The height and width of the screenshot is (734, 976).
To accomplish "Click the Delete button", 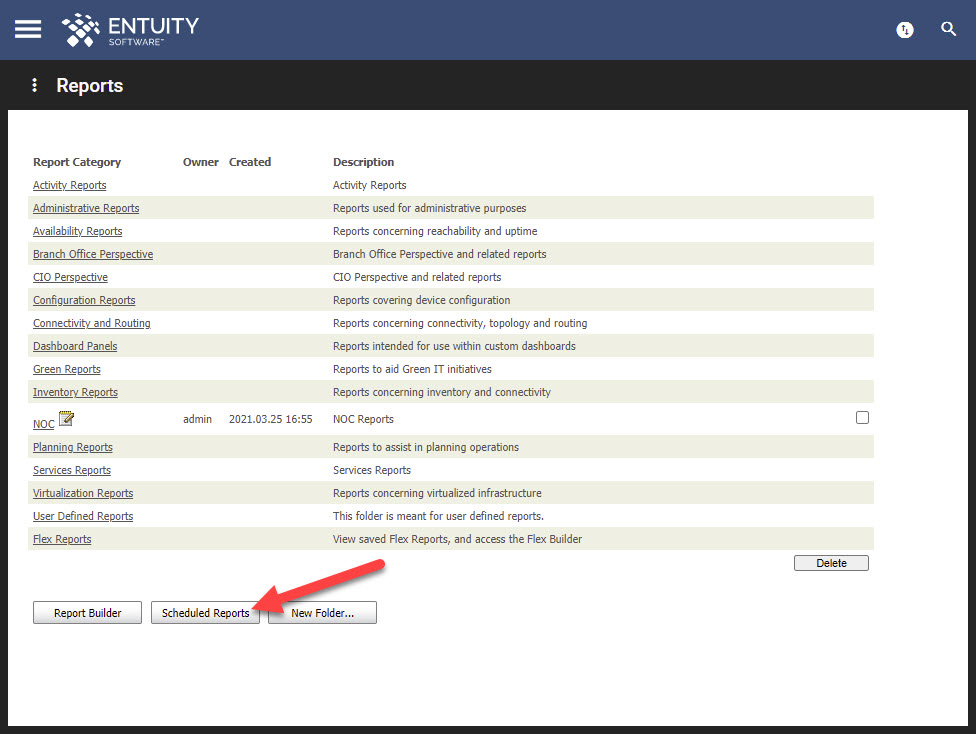I will tap(831, 563).
